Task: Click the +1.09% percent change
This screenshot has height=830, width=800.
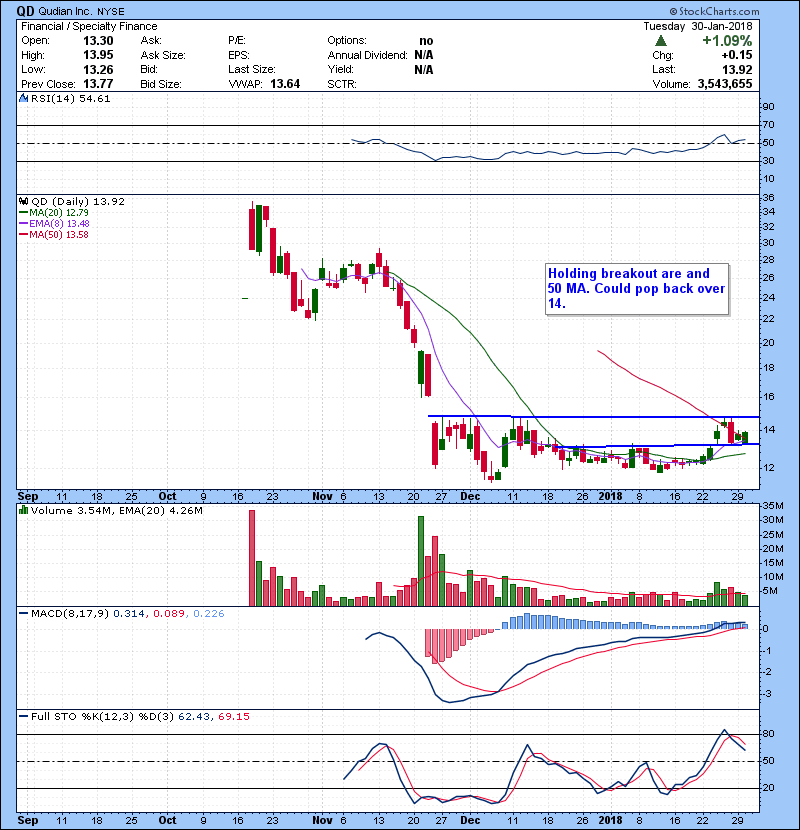Action: pos(727,41)
